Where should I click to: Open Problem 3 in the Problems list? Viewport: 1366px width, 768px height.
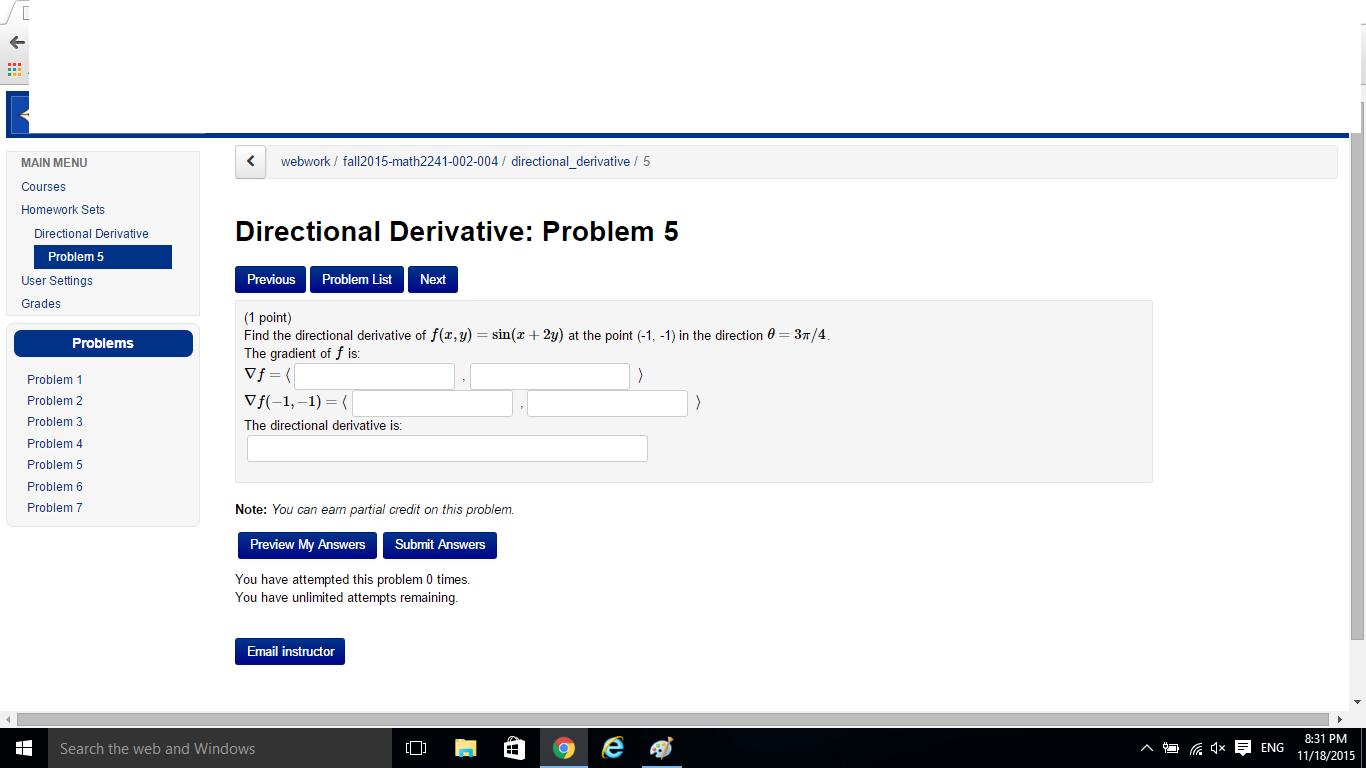(55, 422)
